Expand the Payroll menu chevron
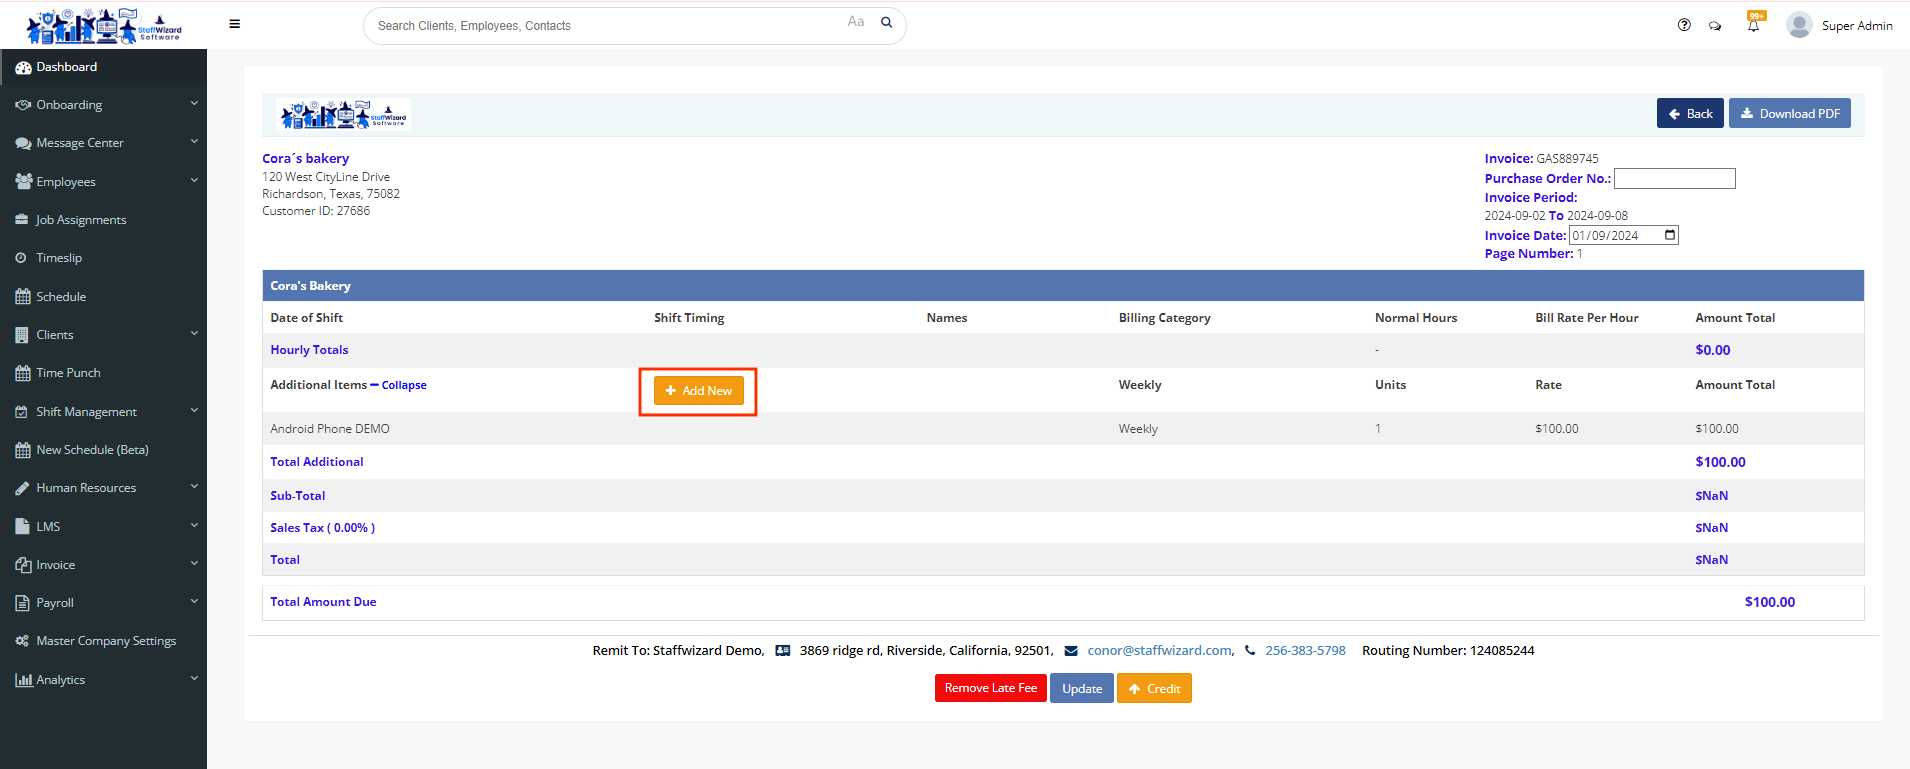Image resolution: width=1910 pixels, height=769 pixels. click(x=194, y=602)
